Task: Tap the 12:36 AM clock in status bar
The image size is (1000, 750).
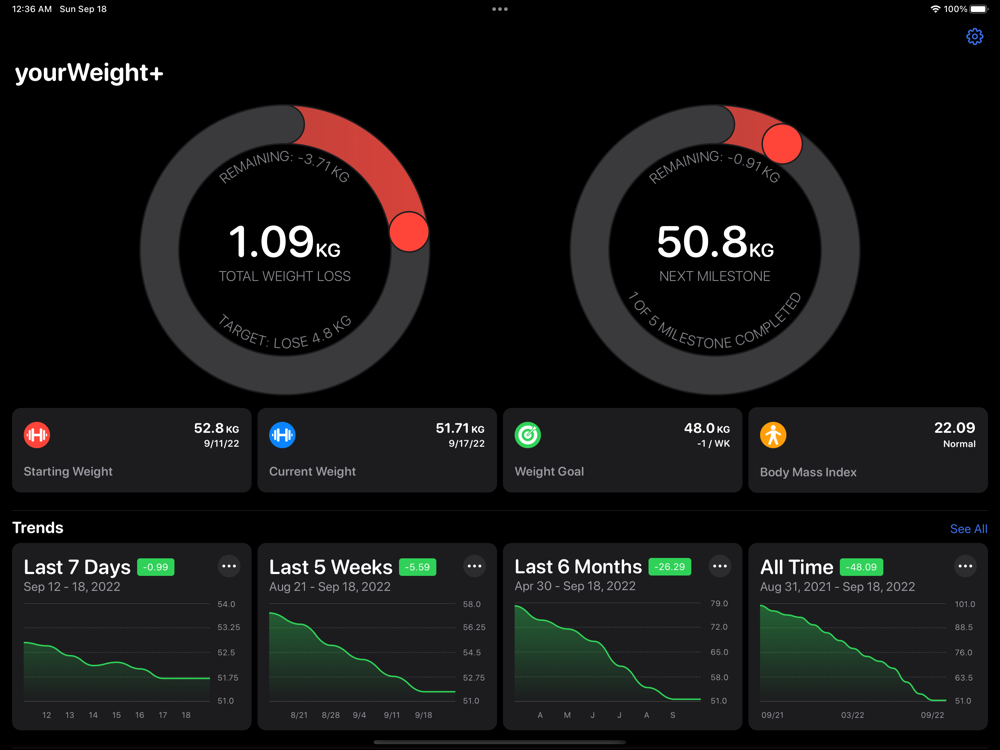Action: point(32,9)
